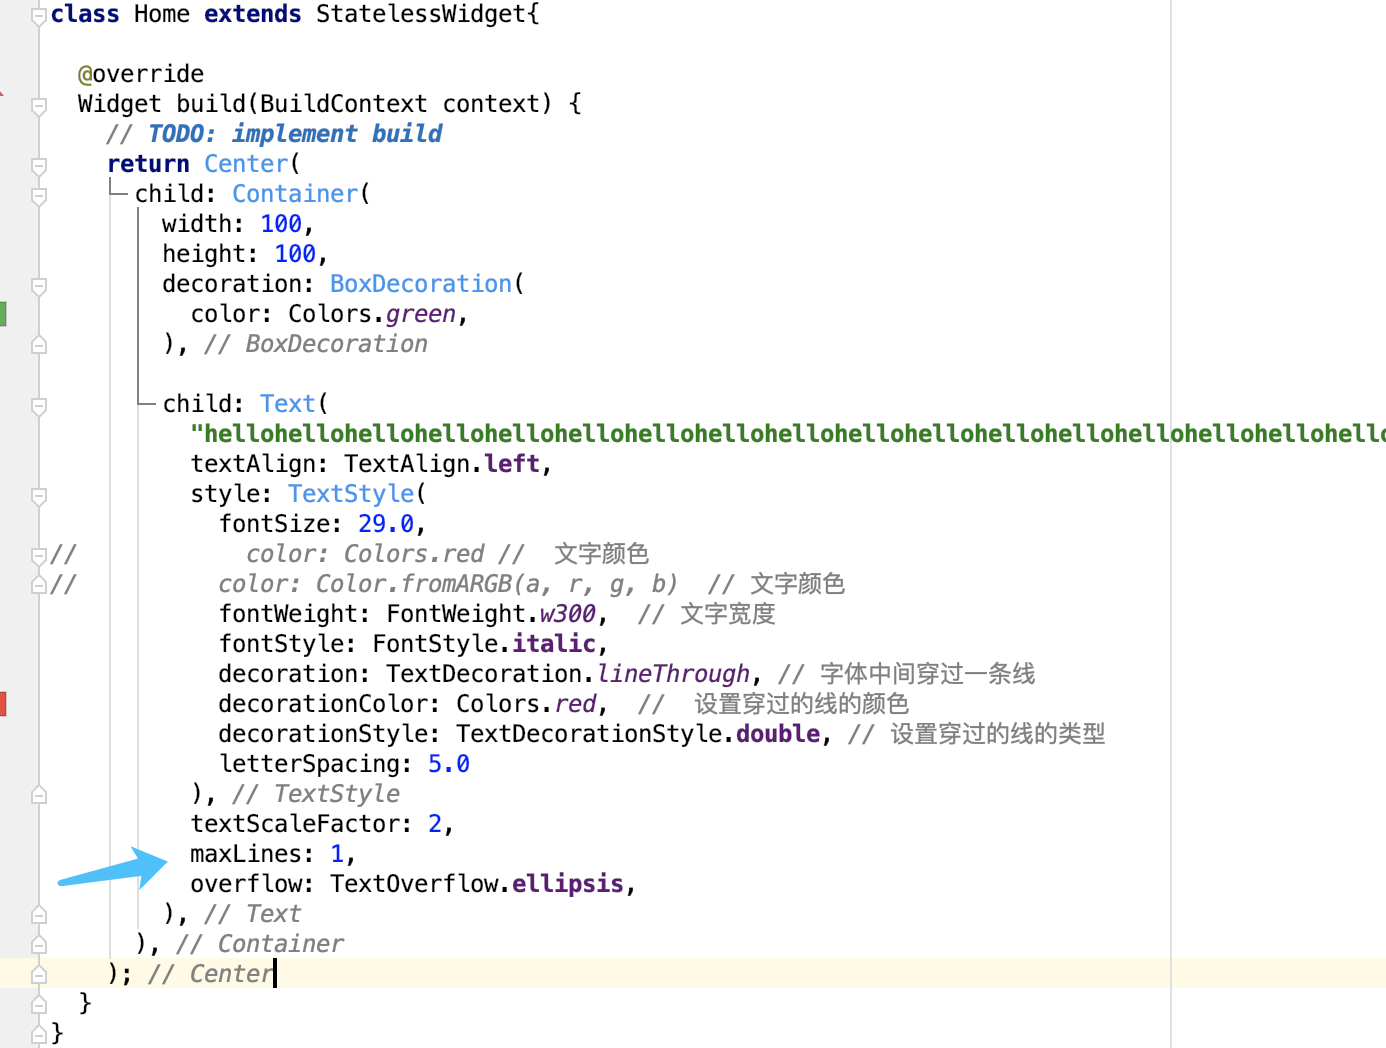This screenshot has width=1386, height=1048.
Task: Open red color swatch beside decorationColor line
Action: 3,704
